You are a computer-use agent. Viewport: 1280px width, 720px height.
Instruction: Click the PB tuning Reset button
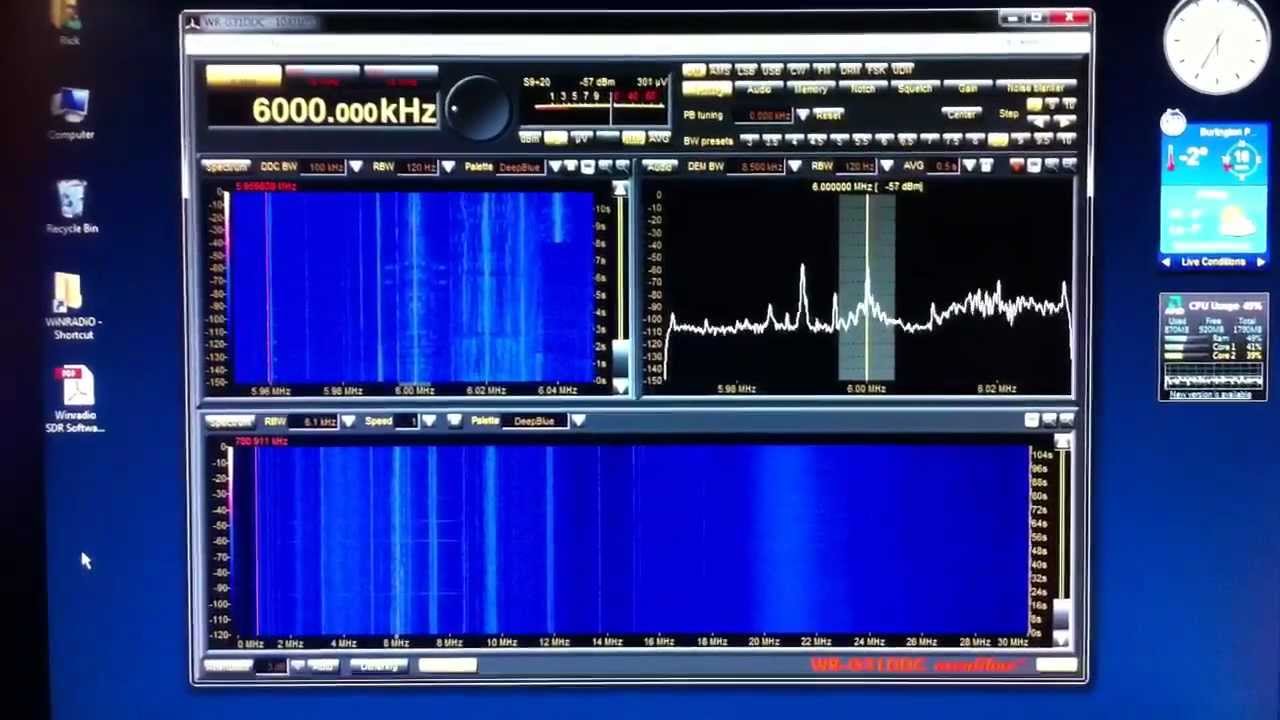tap(828, 115)
